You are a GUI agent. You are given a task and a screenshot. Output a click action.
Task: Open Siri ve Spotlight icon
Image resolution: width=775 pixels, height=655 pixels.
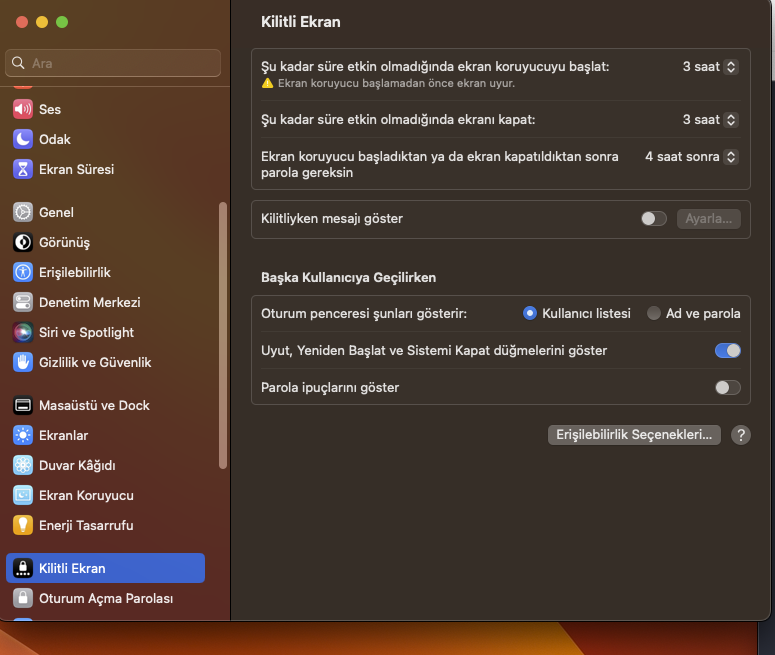[x=23, y=332]
